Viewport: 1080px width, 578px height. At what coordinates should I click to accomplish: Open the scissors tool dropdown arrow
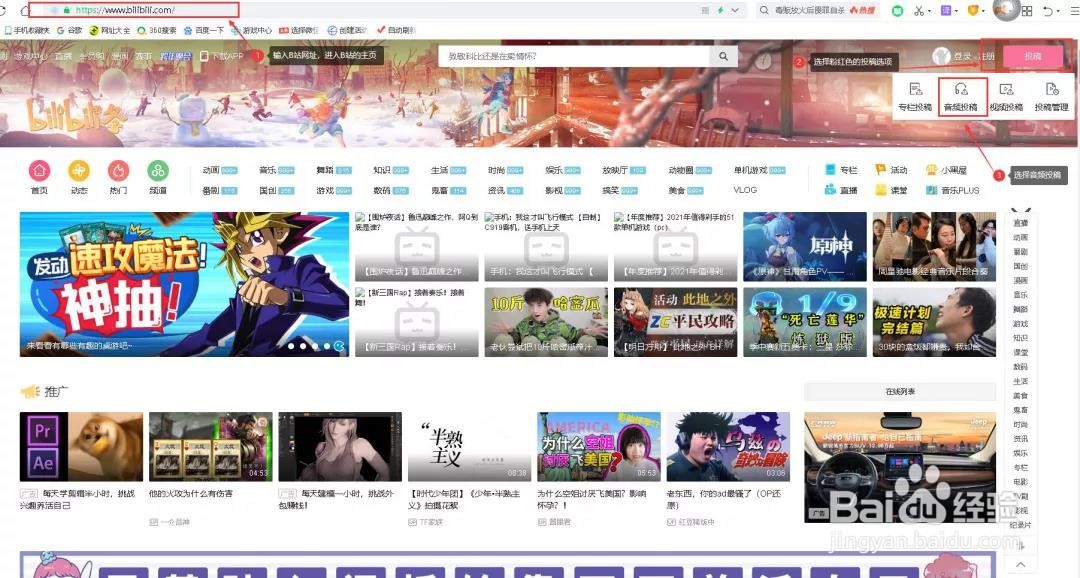929,11
